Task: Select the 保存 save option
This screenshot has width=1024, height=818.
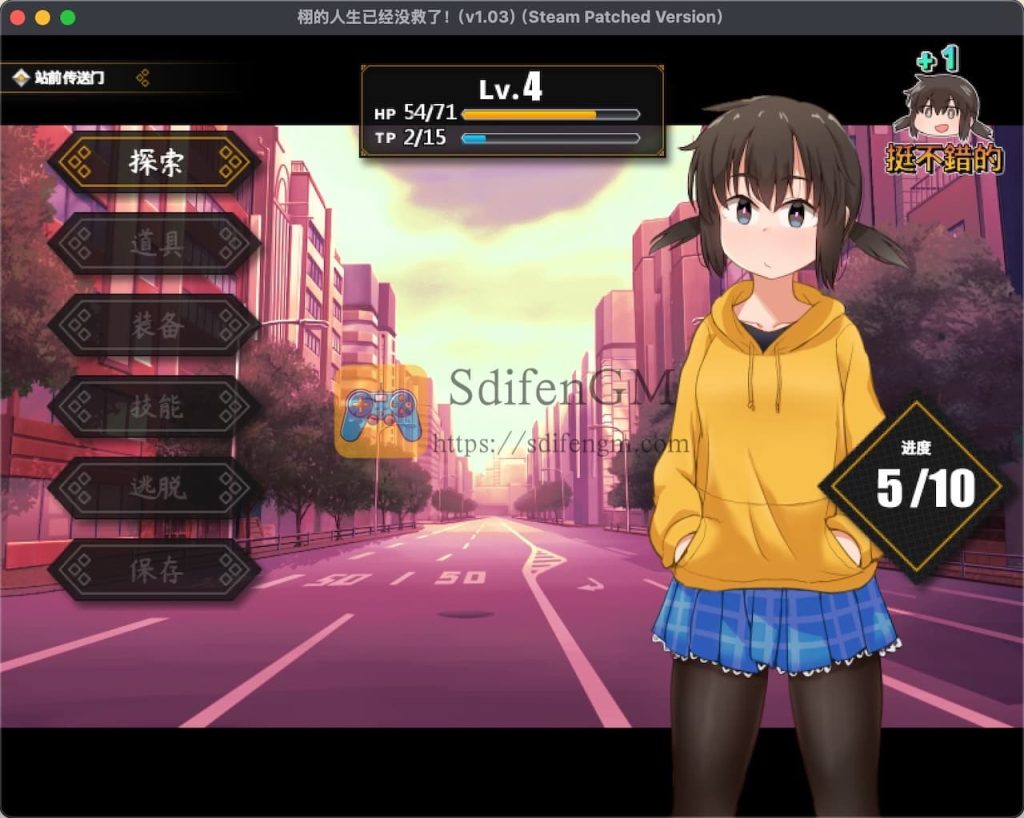Action: click(x=154, y=570)
